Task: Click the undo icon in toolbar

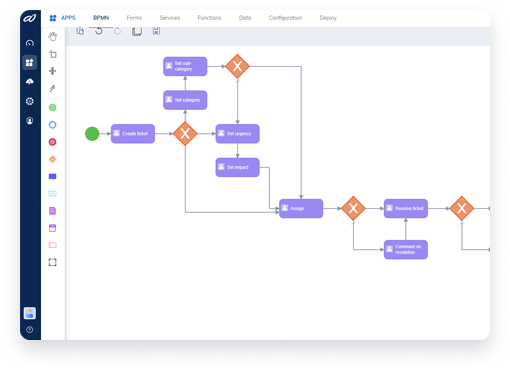Action: point(99,31)
